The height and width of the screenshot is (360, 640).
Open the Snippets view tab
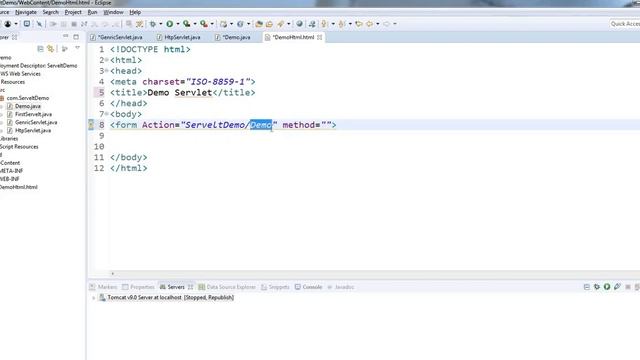pos(275,287)
